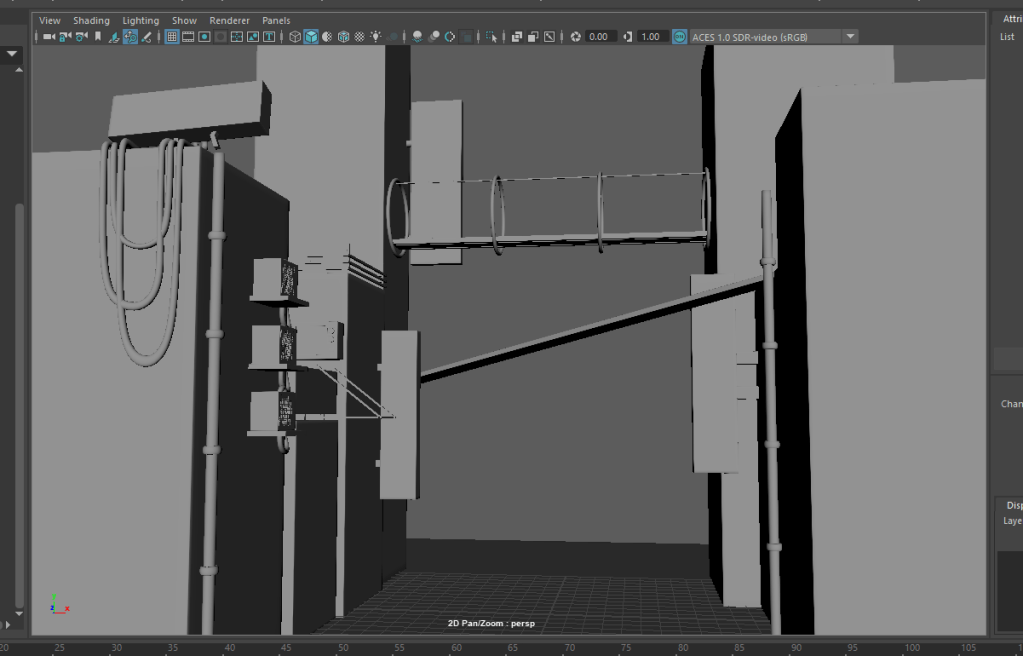Click the Gamma value field showing 1.00
This screenshot has width=1023, height=656.
pos(651,37)
